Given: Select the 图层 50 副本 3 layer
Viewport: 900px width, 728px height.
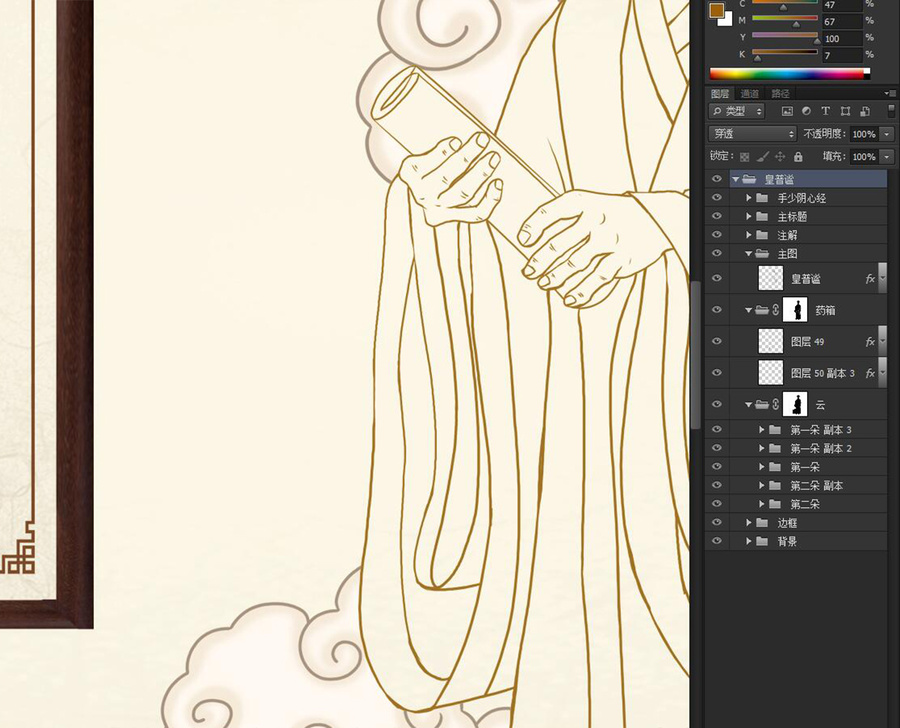Looking at the screenshot, I should coord(796,373).
